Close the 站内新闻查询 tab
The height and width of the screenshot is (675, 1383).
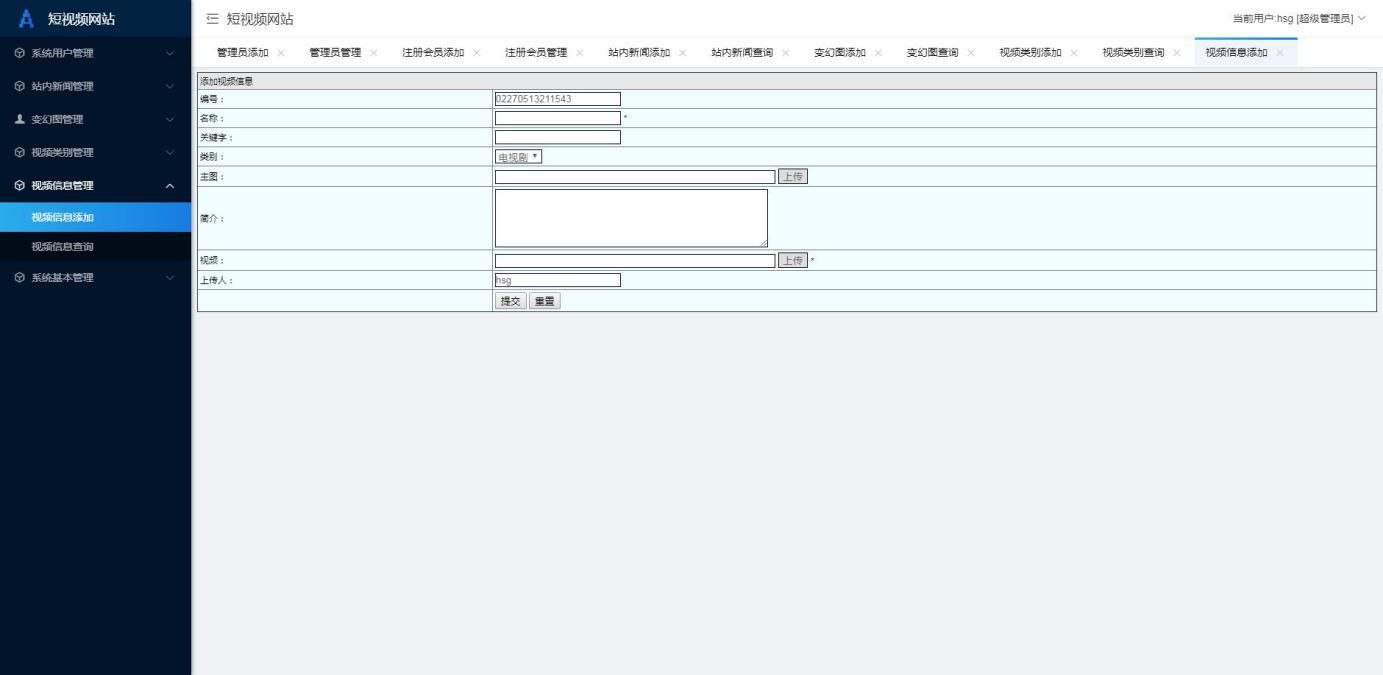[786, 53]
